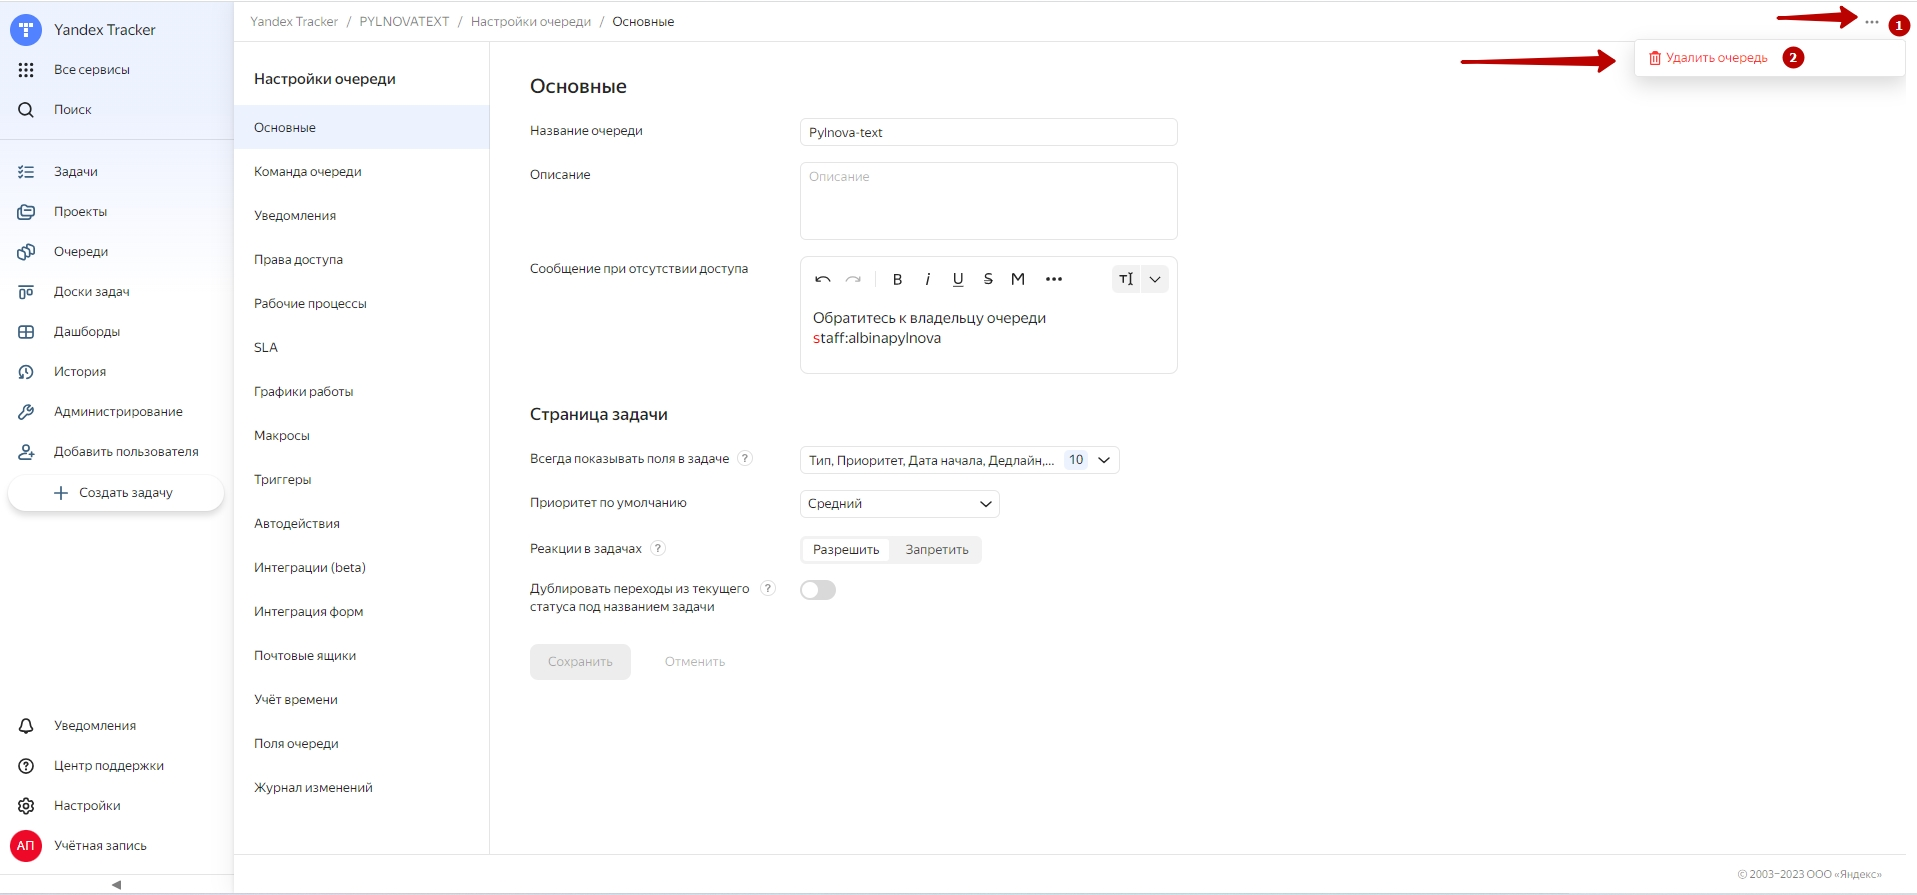Viewport: 1917px width, 895px height.
Task: Open Макросы section
Action: [362, 436]
